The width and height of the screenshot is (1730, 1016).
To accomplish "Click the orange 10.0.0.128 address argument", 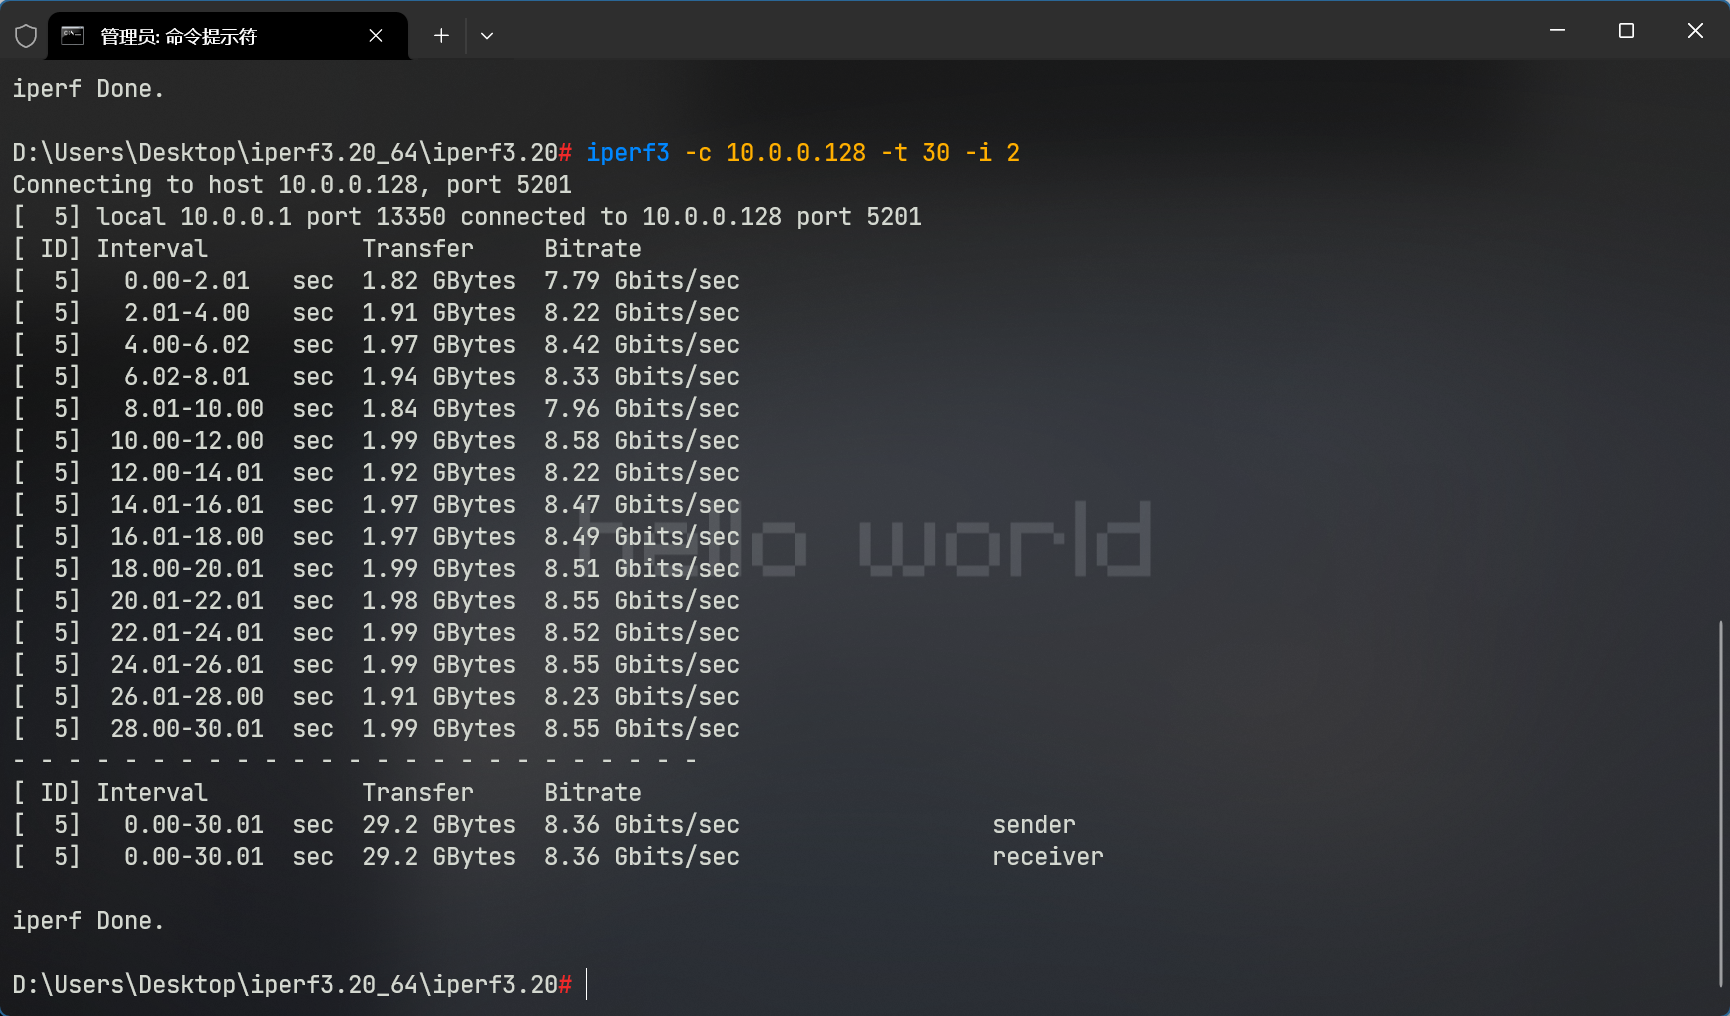I will 795,153.
